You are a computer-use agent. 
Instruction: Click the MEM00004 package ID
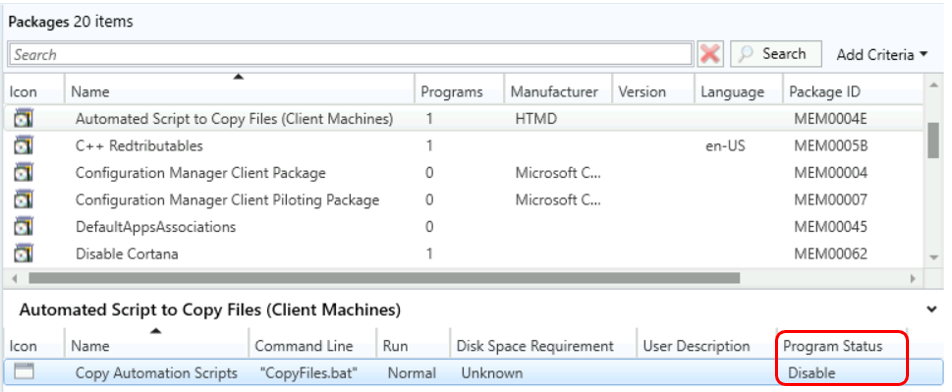coord(830,172)
